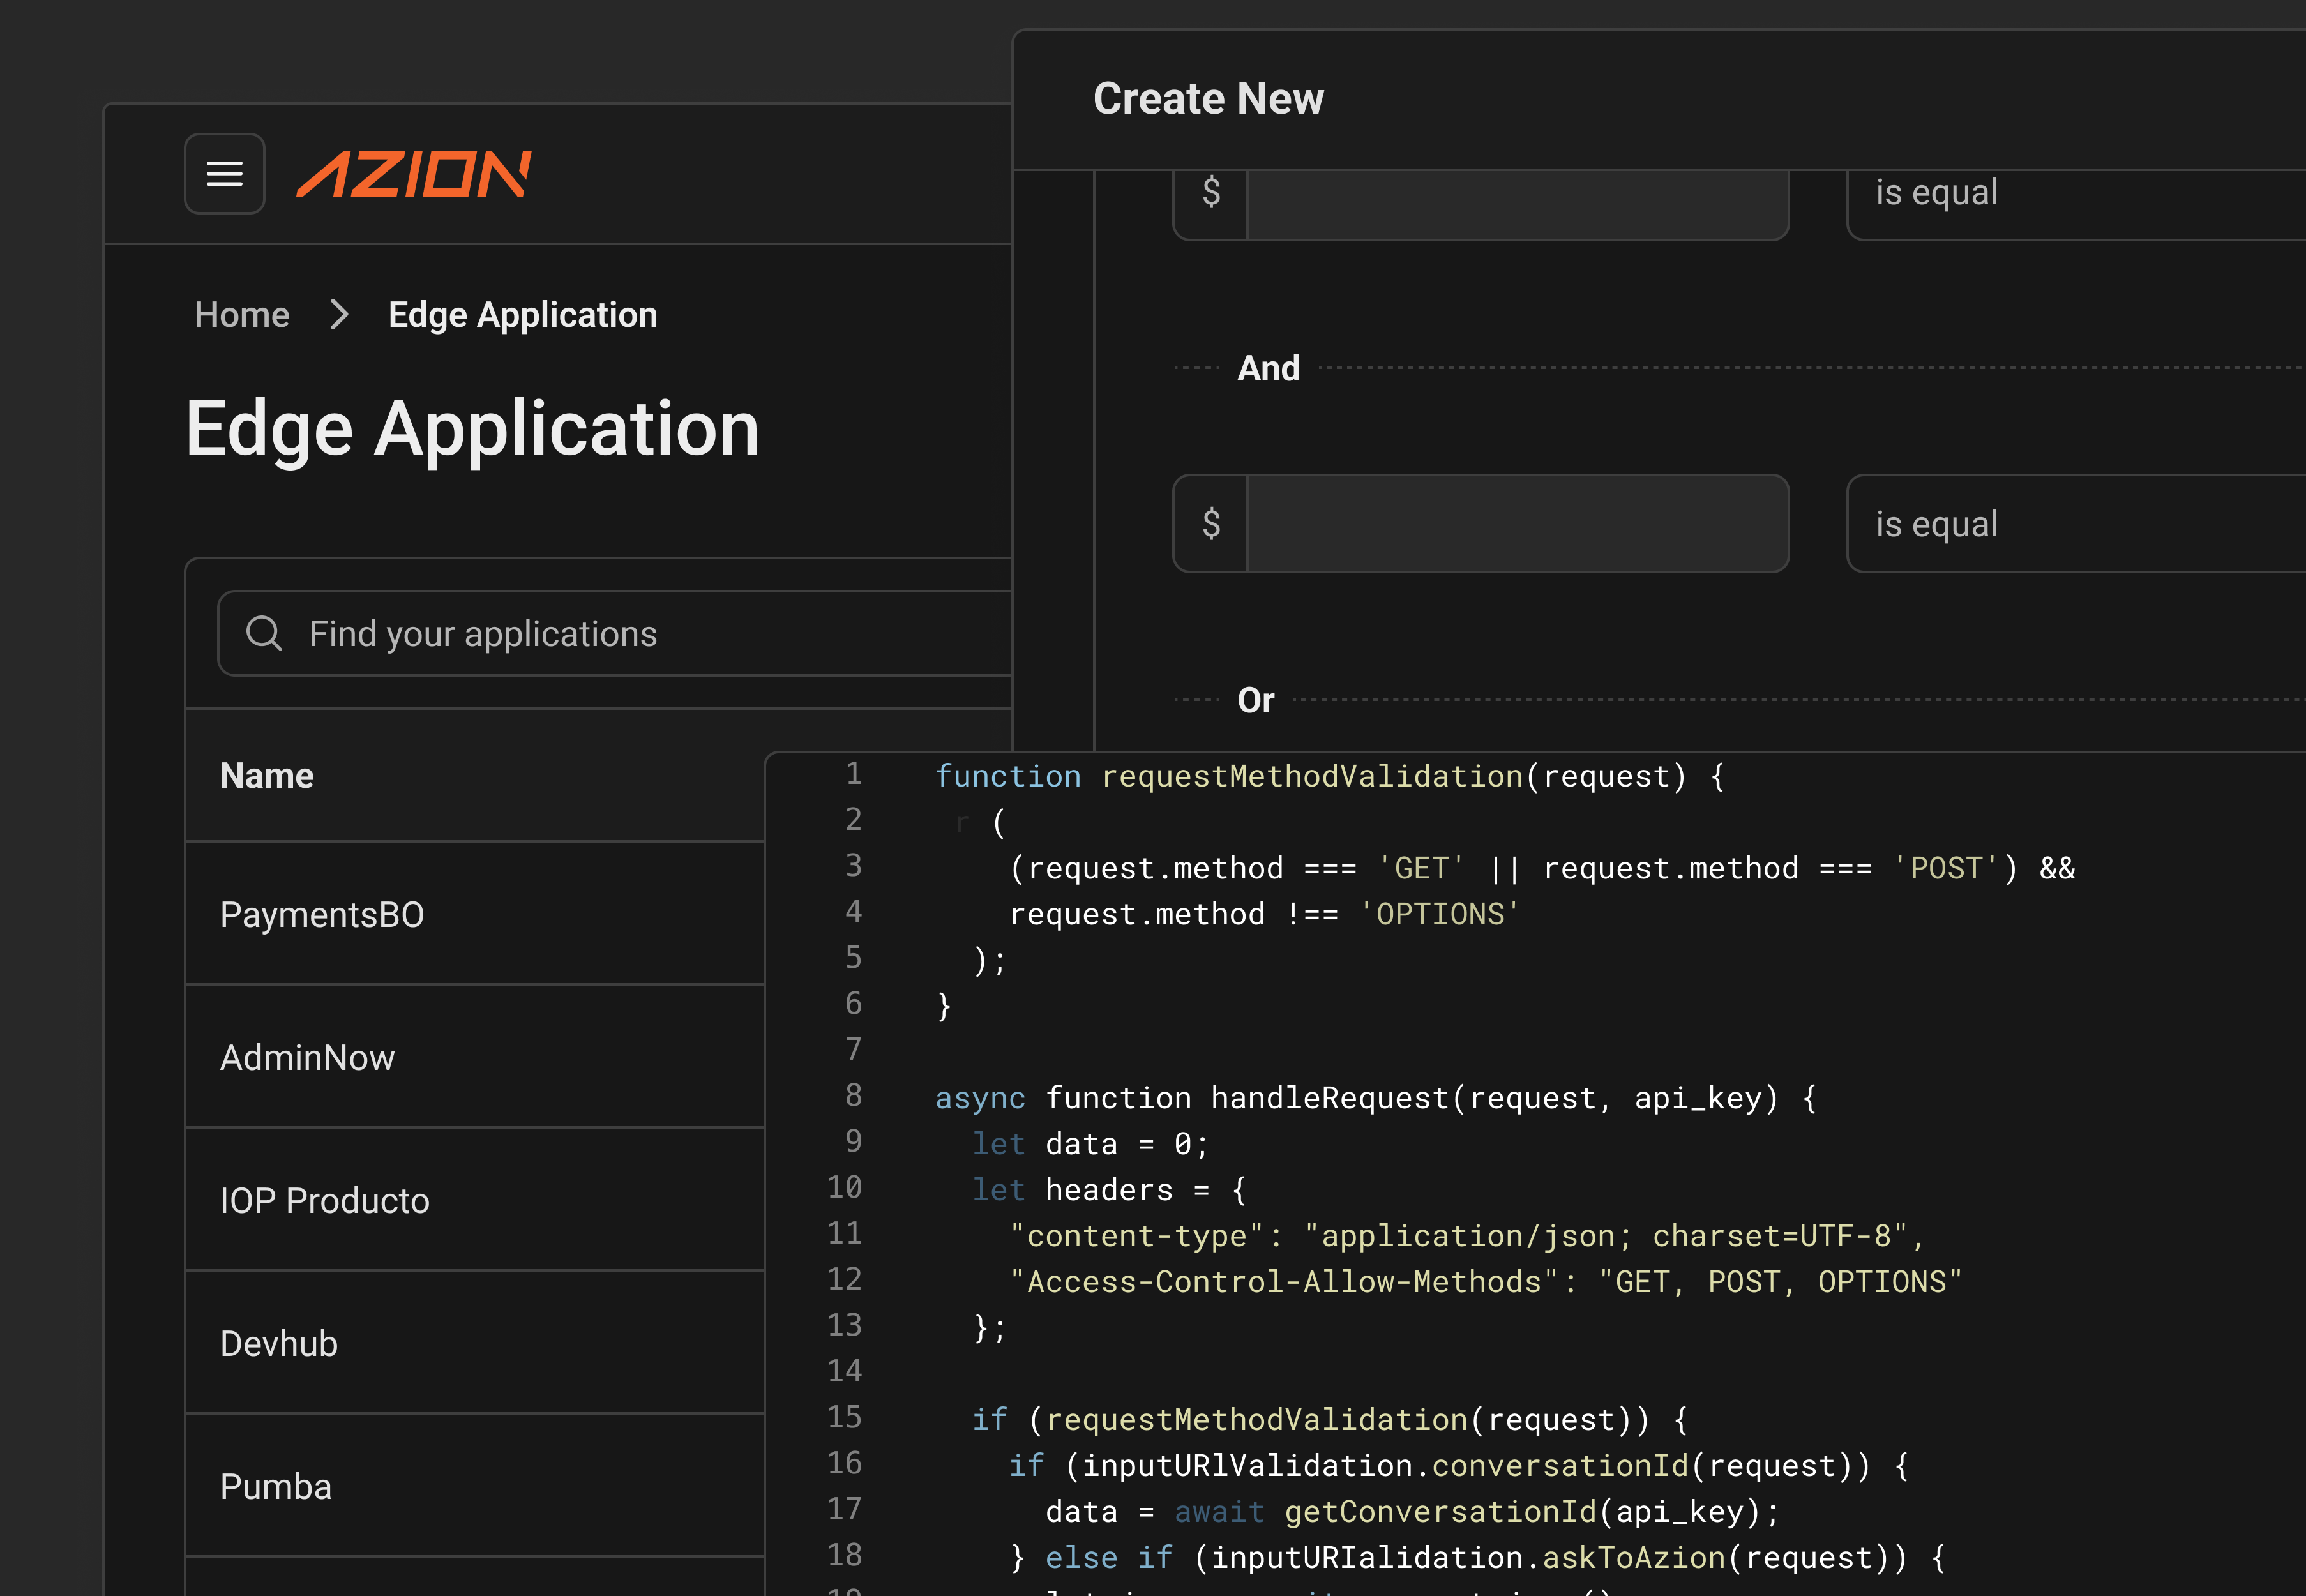This screenshot has width=2306, height=1596.
Task: Click the breadcrumb chevron separator
Action: pos(339,315)
